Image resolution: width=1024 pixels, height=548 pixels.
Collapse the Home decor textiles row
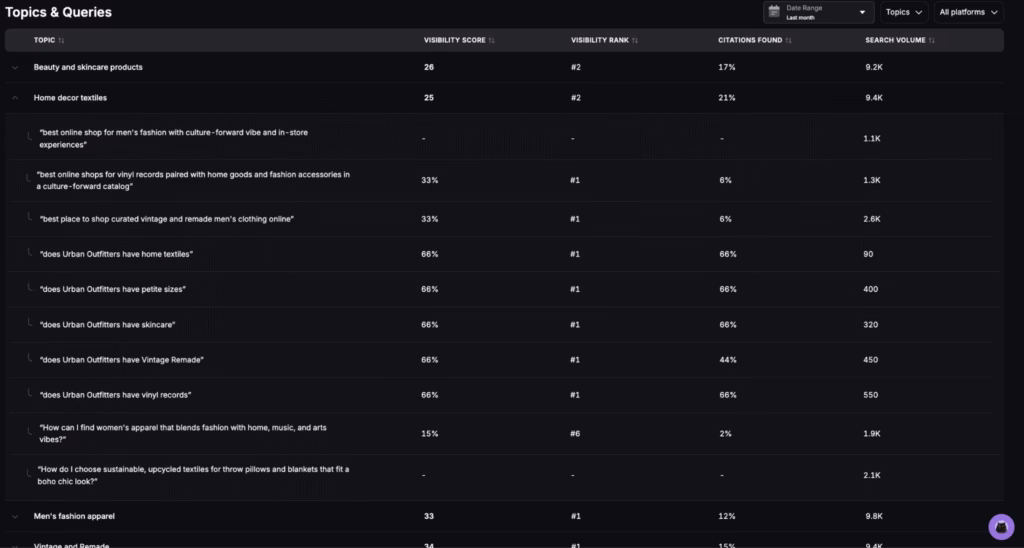point(15,98)
